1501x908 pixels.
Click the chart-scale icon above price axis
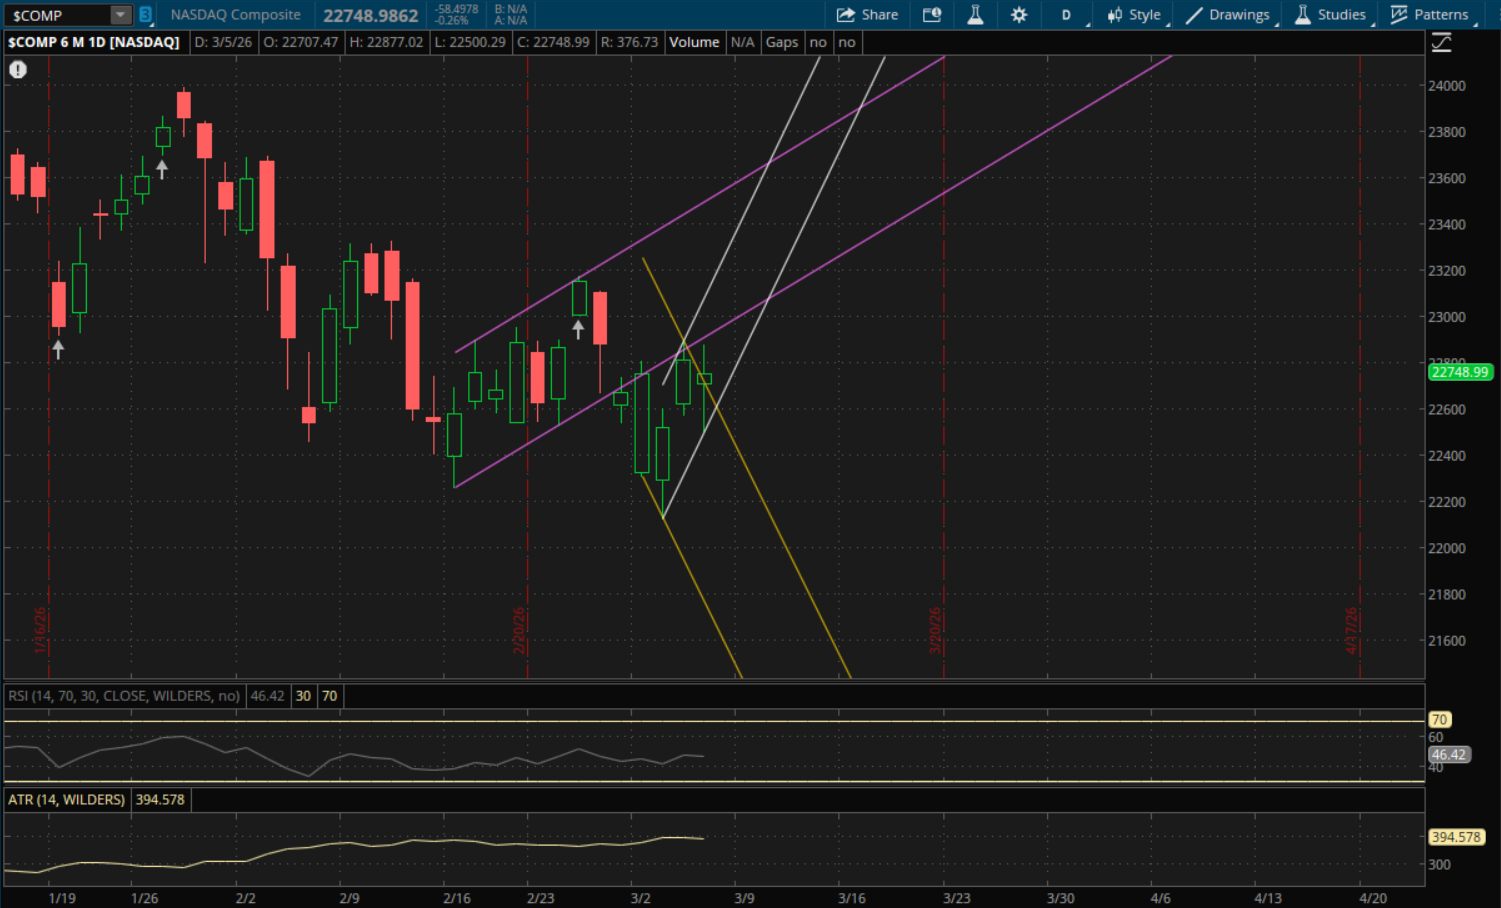tap(1441, 43)
